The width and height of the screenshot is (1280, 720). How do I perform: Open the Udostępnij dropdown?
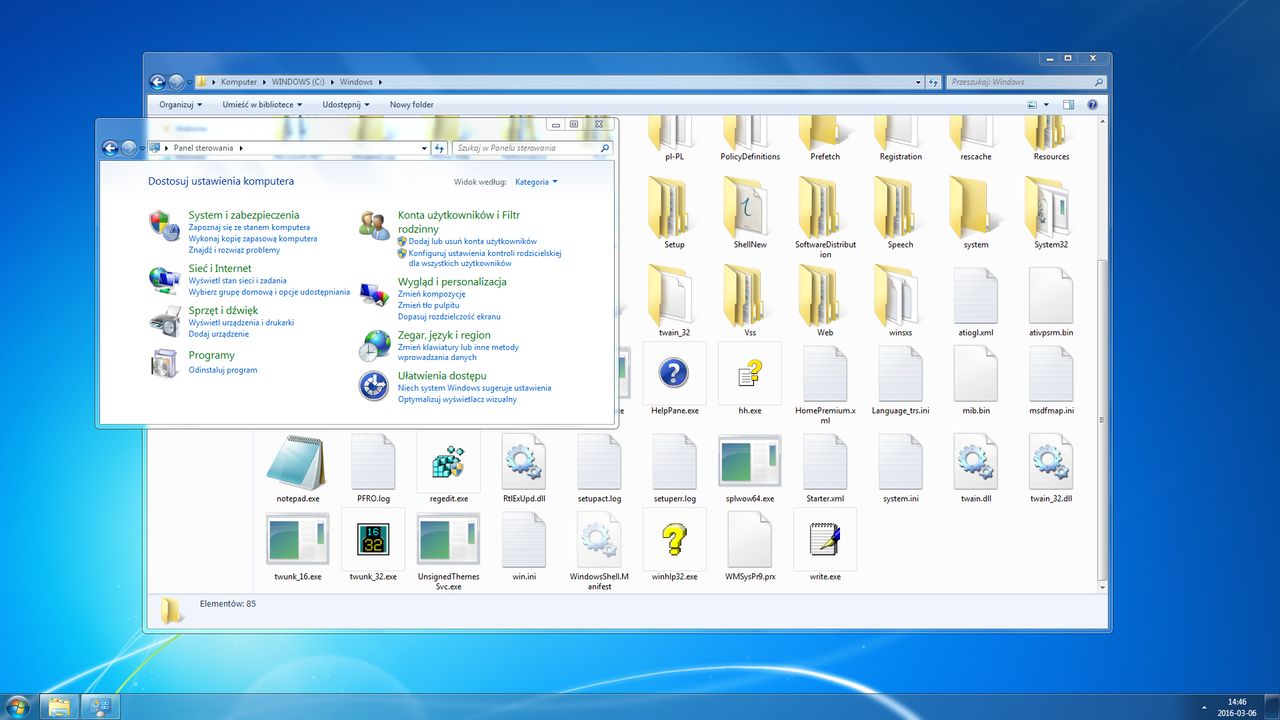[x=346, y=104]
